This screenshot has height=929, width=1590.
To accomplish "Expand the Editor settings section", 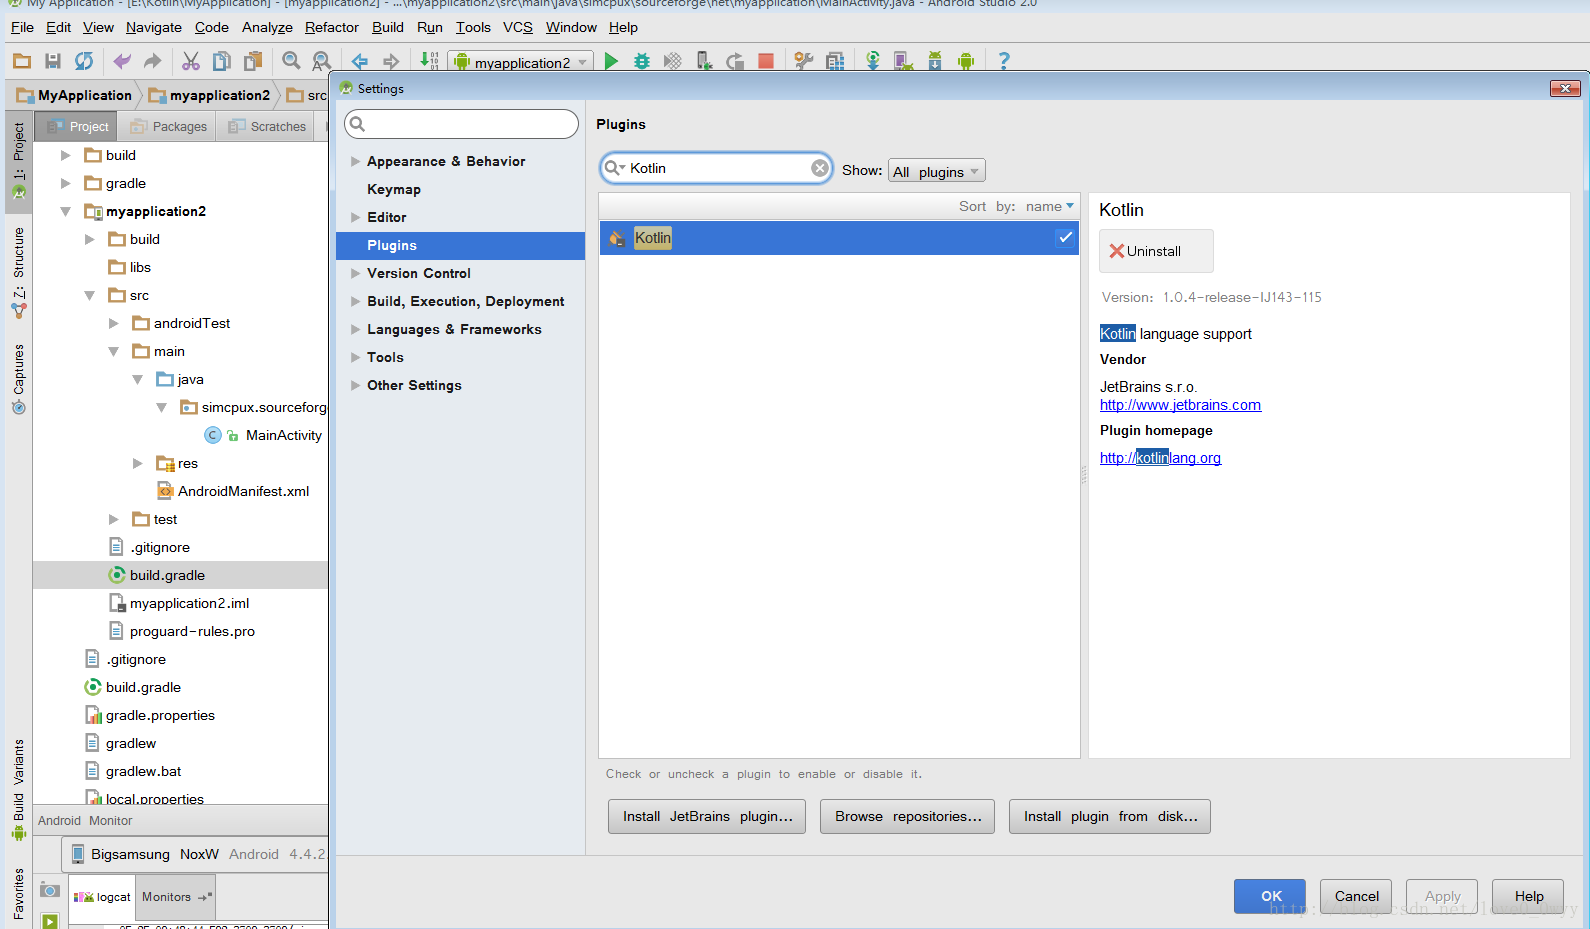I will (355, 217).
